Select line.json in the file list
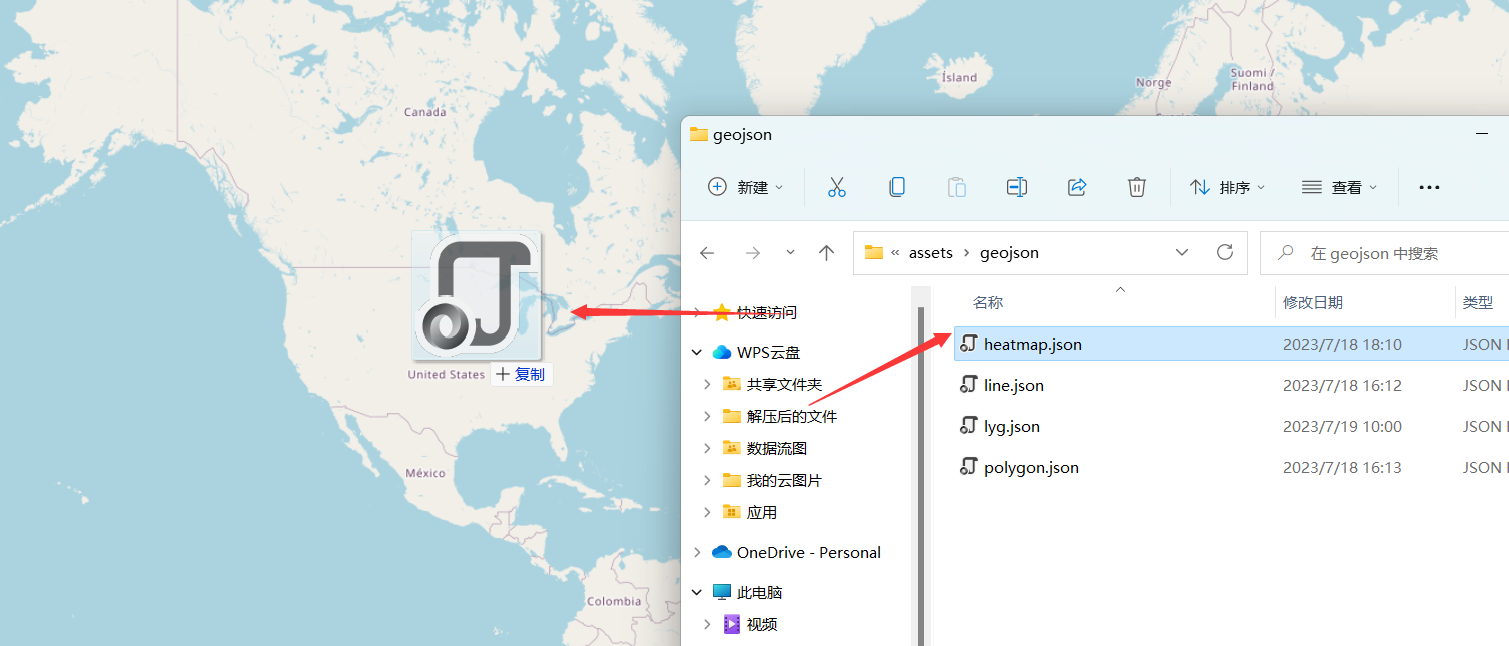Image resolution: width=1509 pixels, height=646 pixels. [1014, 384]
